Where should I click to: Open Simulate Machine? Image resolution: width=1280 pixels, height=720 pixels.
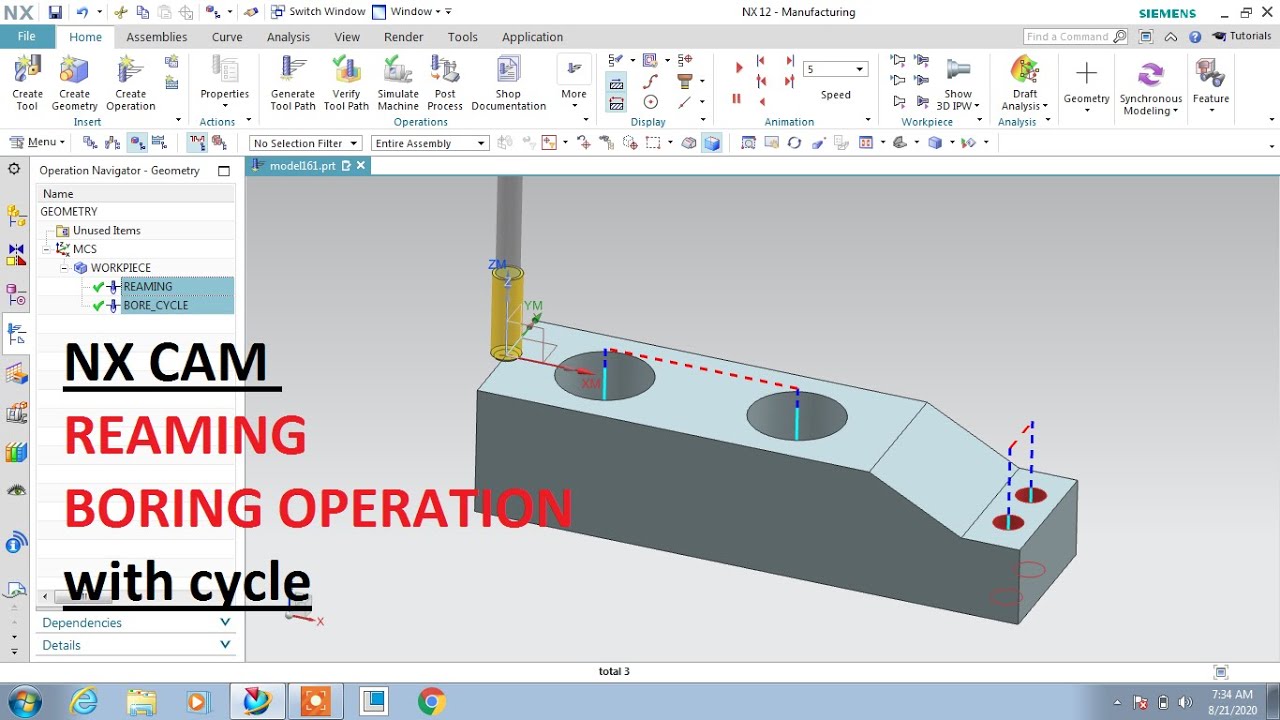398,83
